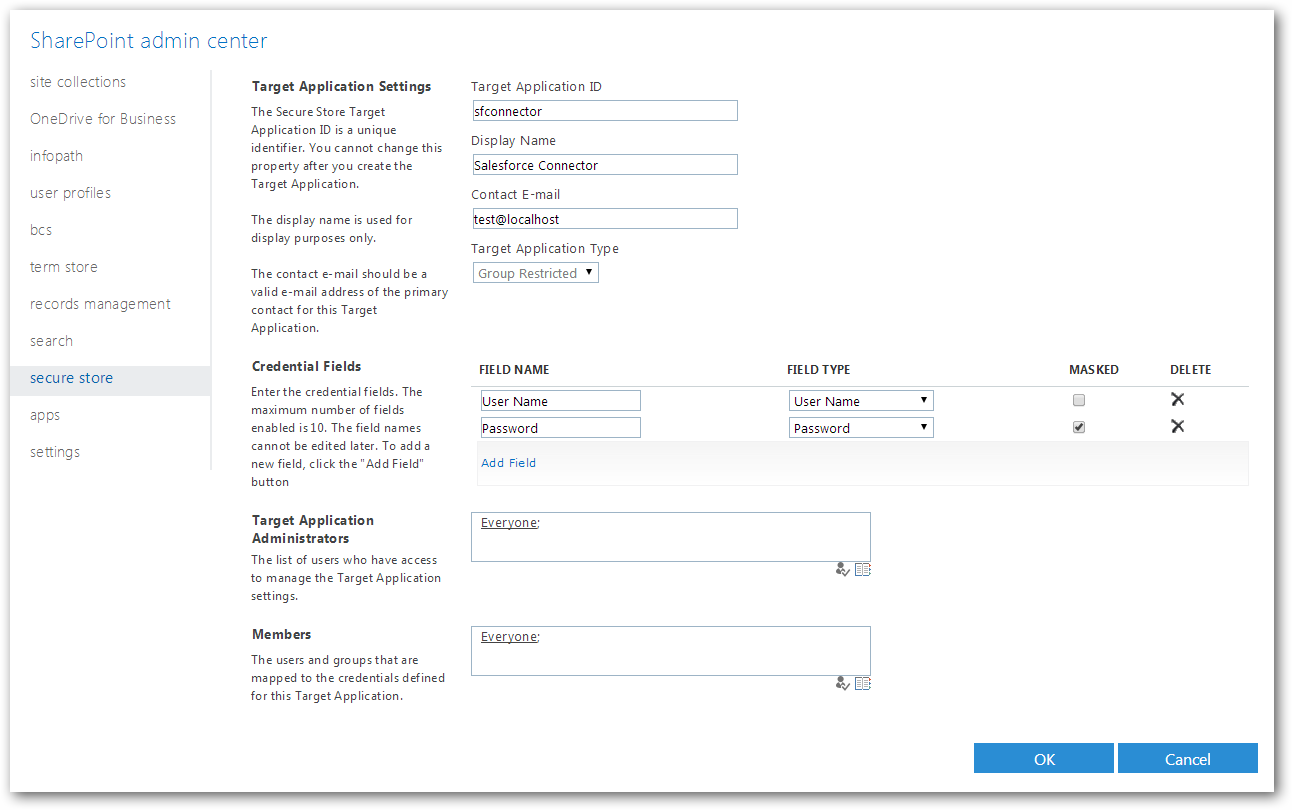Uncheck Masked checkbox for Password field
The image size is (1292, 810).
point(1078,427)
